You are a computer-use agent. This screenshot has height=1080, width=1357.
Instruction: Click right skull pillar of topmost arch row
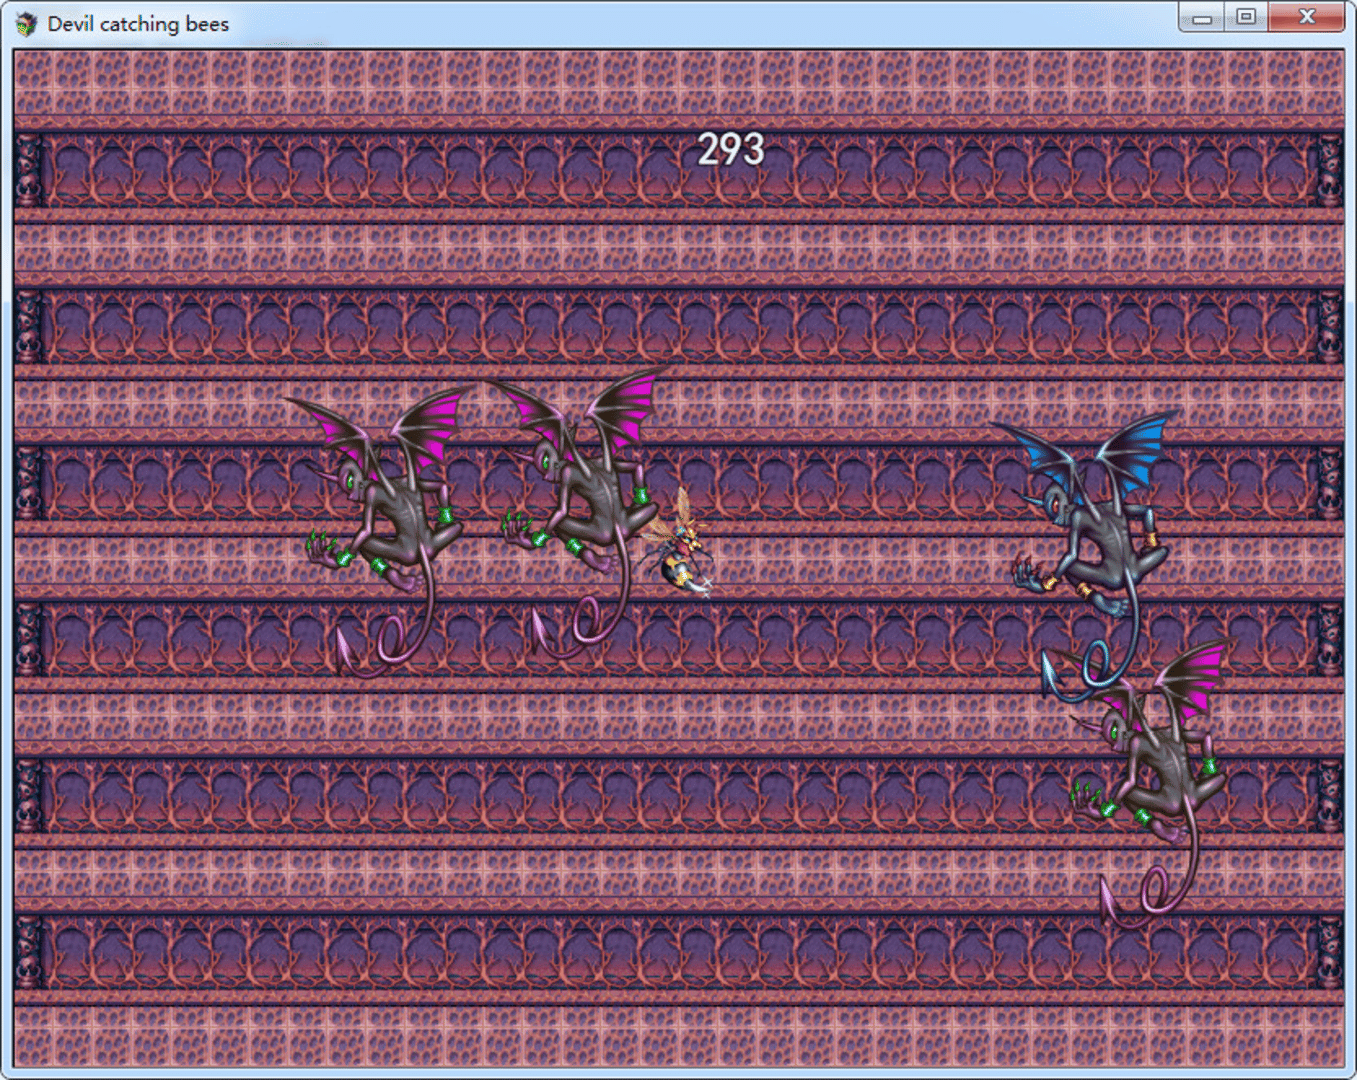tap(1329, 170)
